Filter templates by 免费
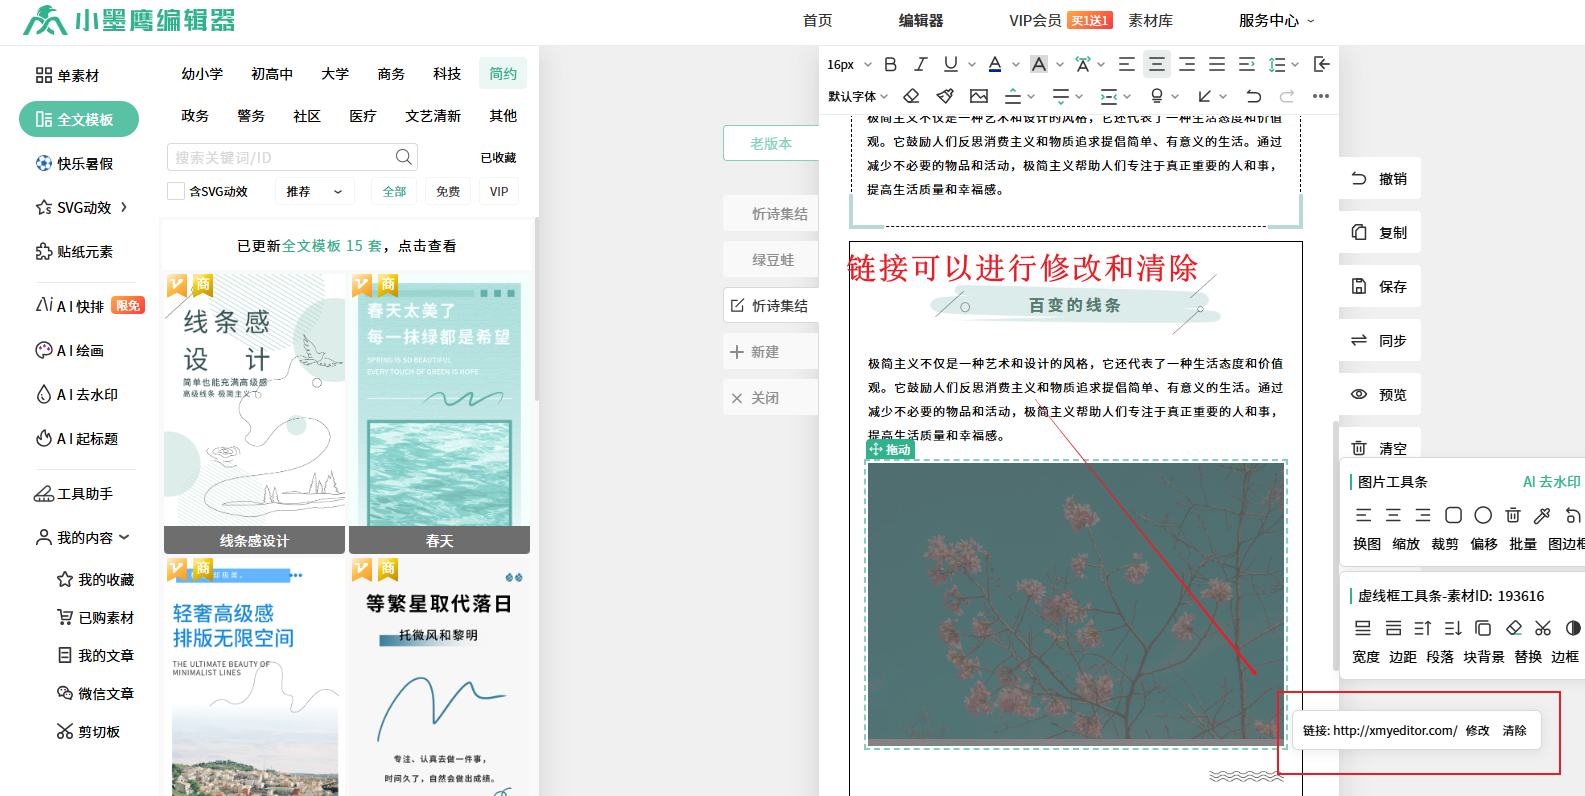This screenshot has height=796, width=1585. click(x=448, y=191)
